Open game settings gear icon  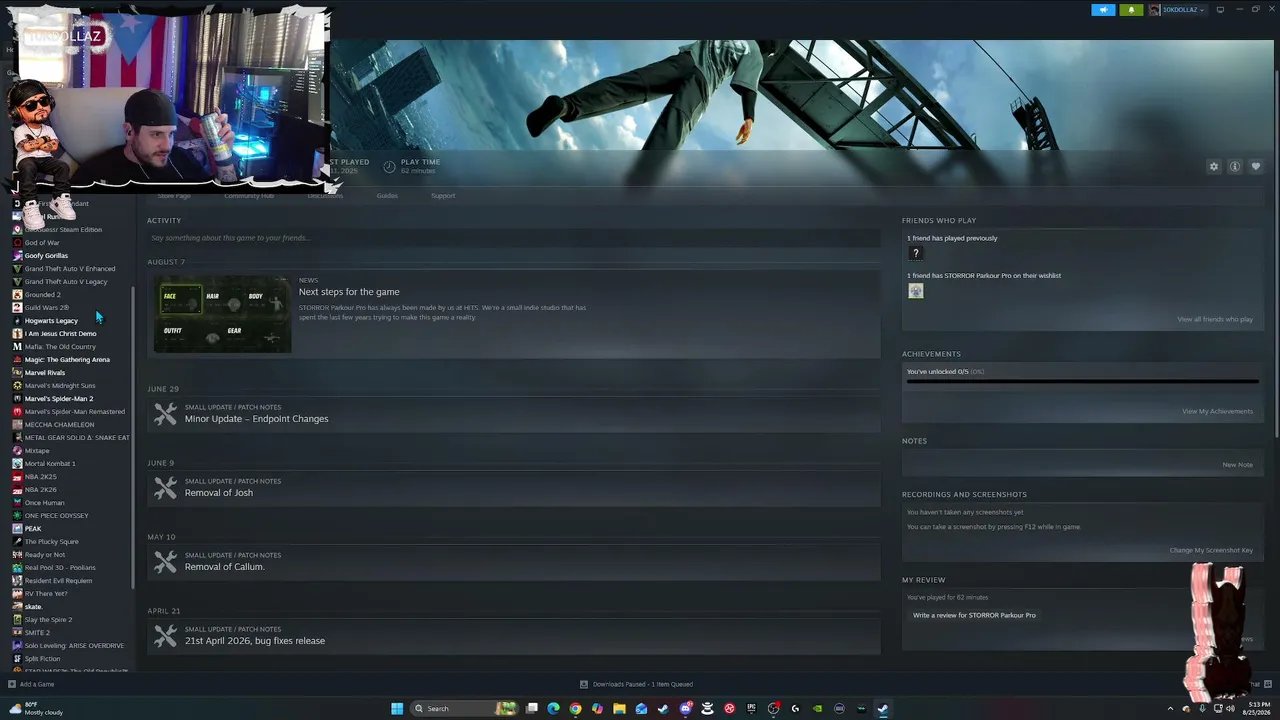pos(1214,167)
